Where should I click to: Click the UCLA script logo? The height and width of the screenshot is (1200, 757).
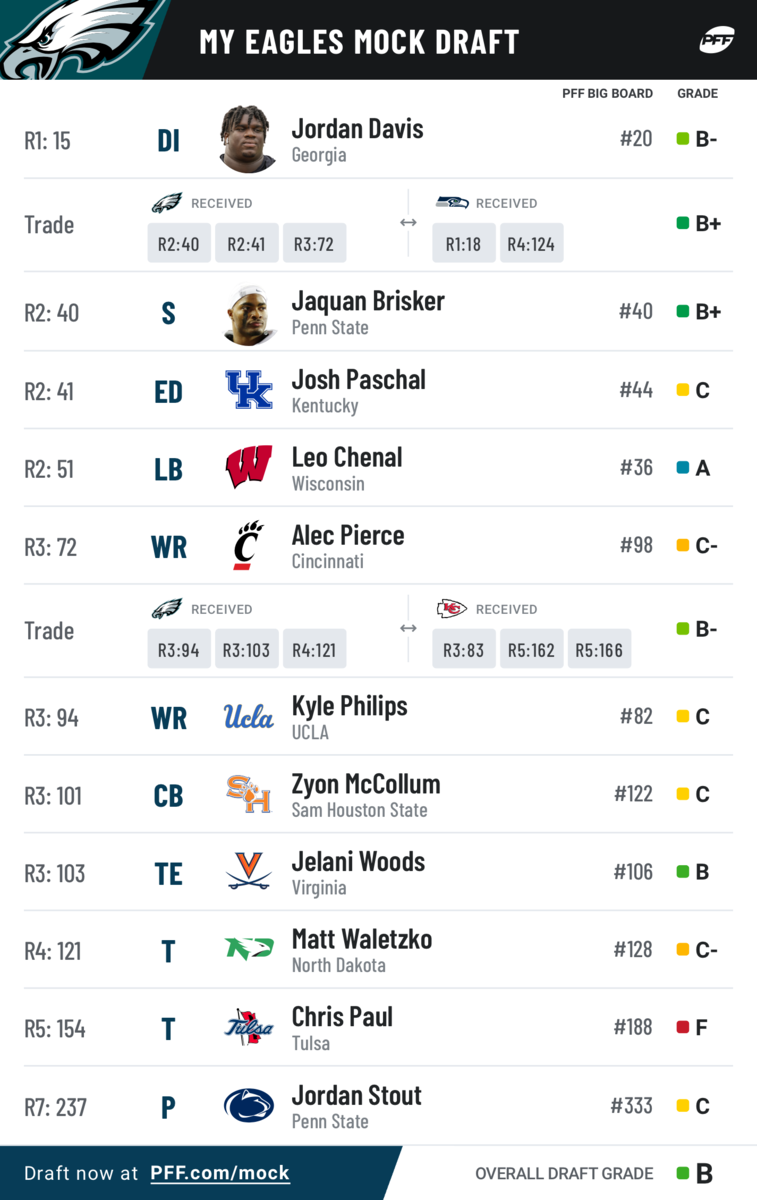249,716
